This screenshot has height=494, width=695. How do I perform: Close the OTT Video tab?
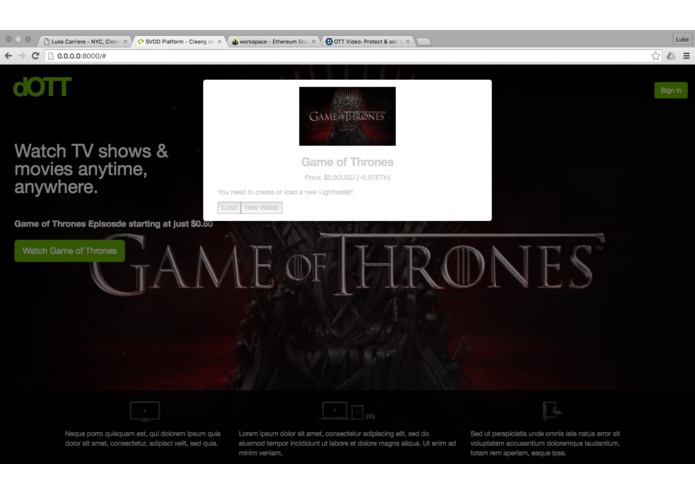coord(408,42)
